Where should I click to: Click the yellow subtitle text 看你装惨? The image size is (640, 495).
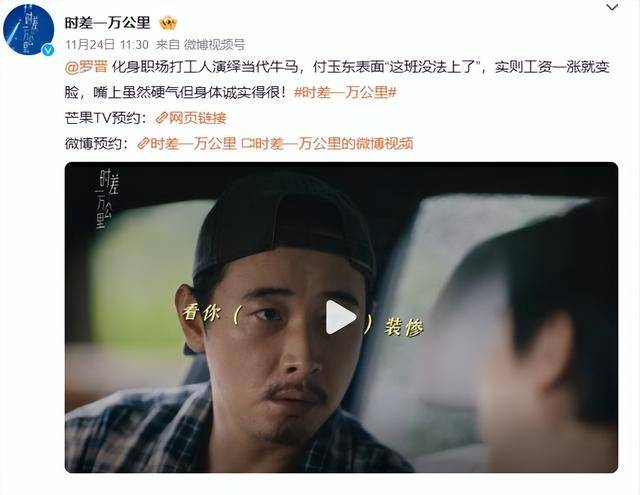click(302, 319)
